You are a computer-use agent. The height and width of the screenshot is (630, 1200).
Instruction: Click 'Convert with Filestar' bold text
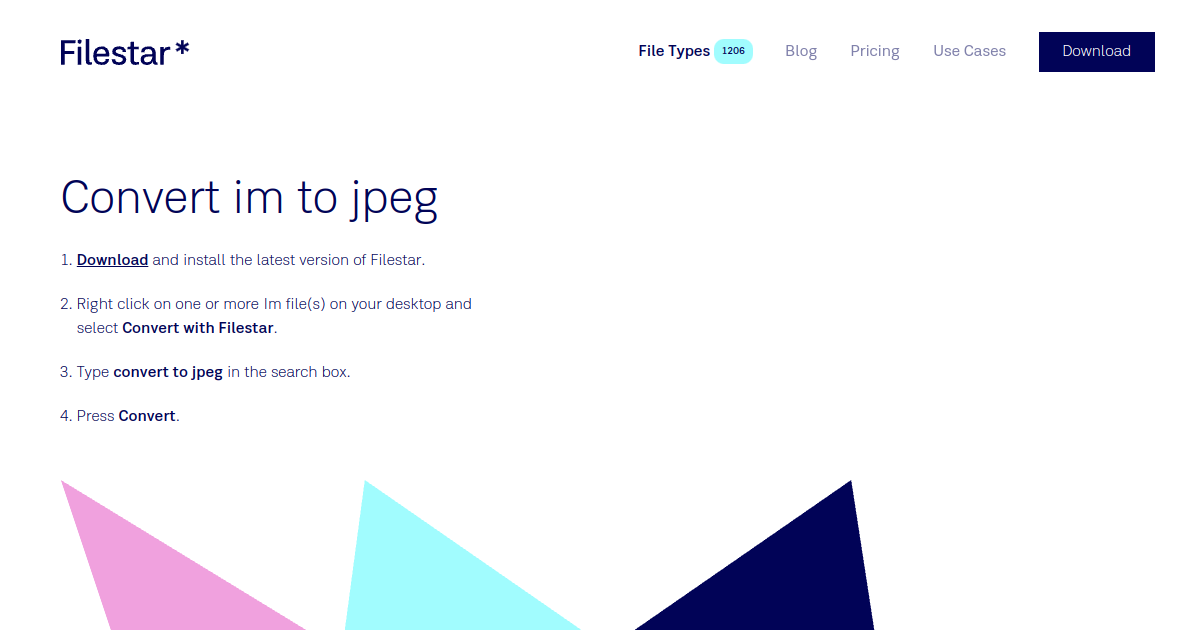[198, 328]
